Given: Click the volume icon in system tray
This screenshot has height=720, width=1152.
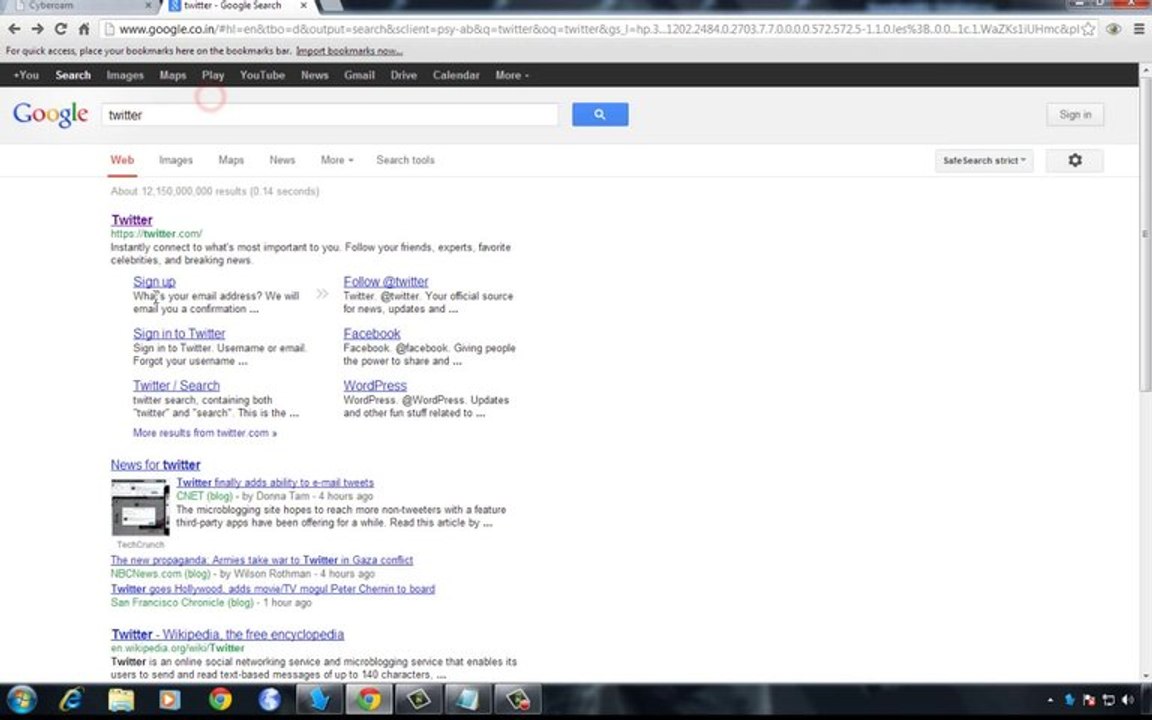Looking at the screenshot, I should [x=1128, y=700].
